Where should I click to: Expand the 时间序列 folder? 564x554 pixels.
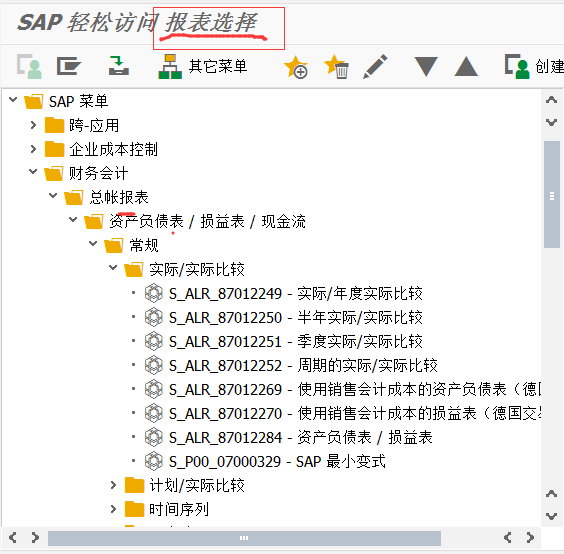(x=113, y=509)
